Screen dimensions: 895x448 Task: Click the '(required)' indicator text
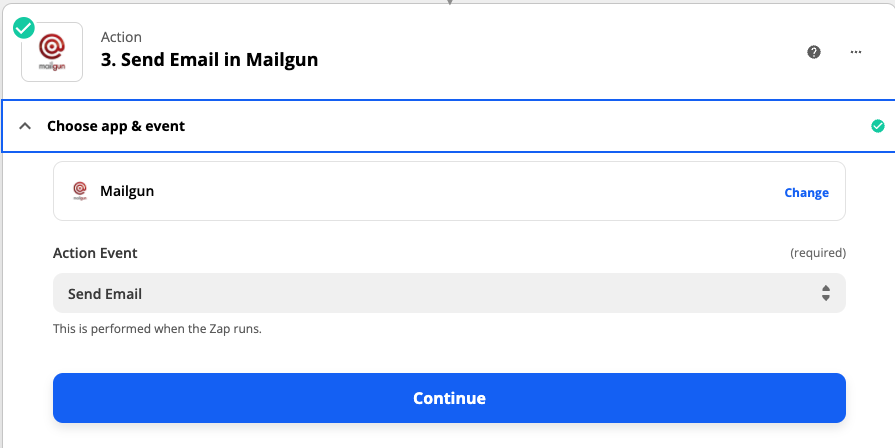tap(818, 252)
